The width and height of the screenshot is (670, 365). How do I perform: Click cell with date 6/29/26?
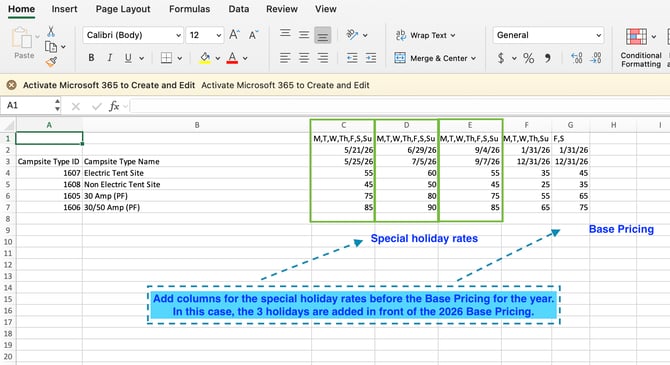[406, 150]
